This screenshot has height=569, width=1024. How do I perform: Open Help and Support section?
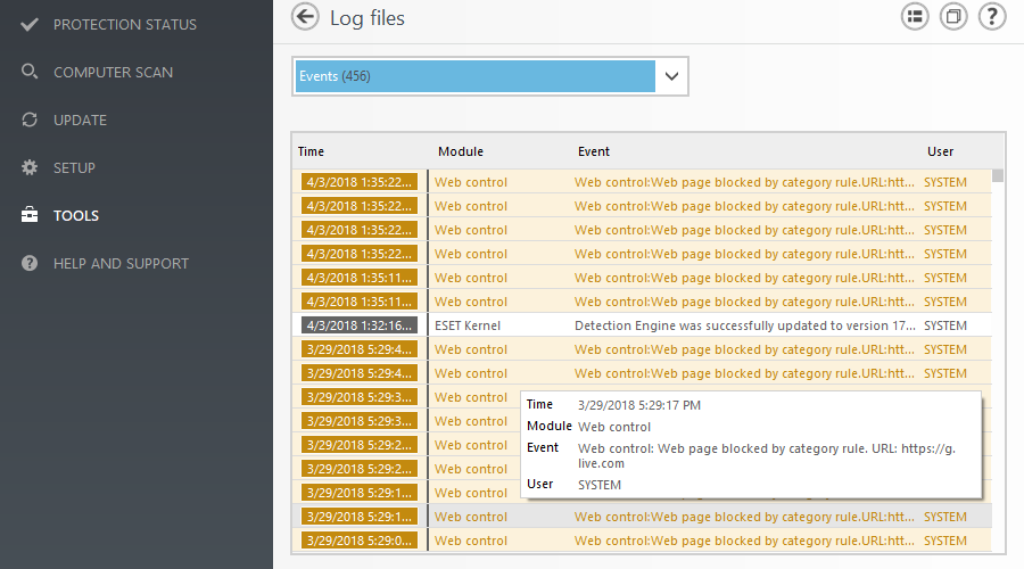[120, 264]
